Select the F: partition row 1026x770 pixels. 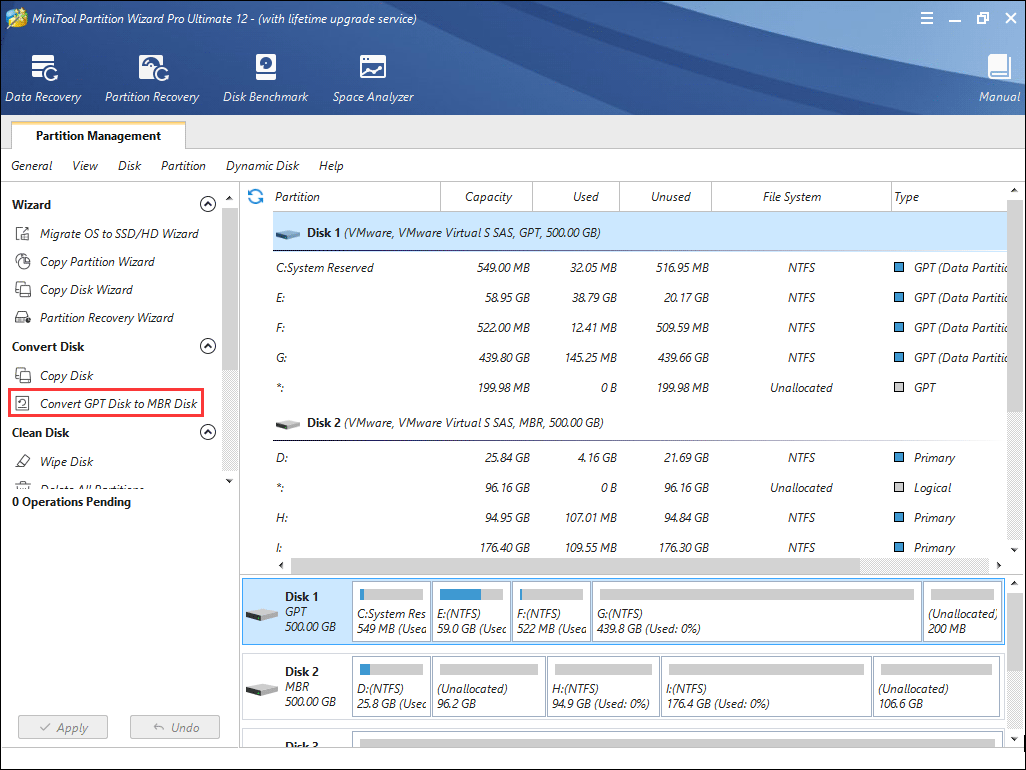640,328
